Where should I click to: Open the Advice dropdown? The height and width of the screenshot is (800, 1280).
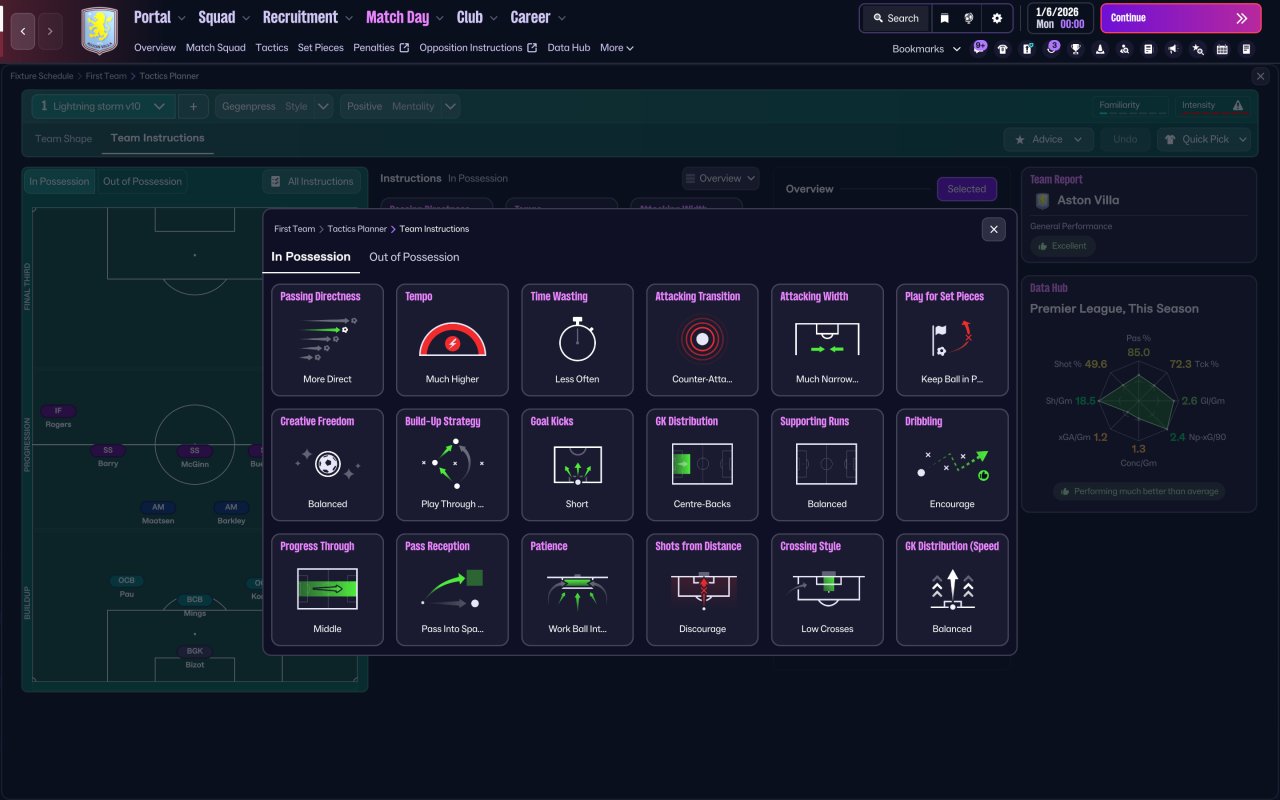point(1048,139)
